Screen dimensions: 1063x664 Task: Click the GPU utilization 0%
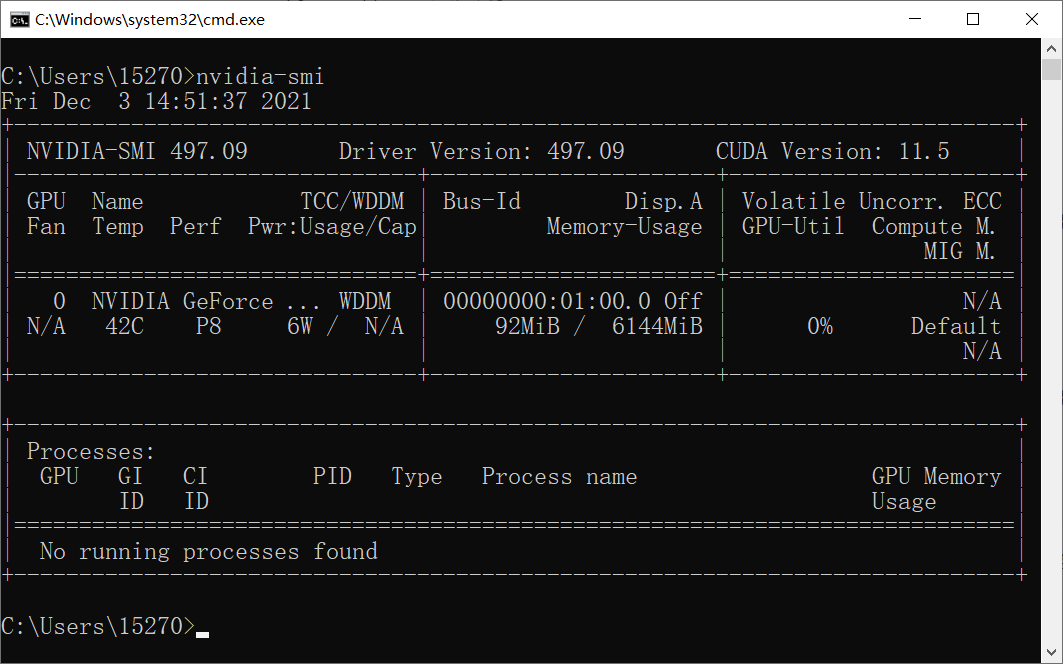point(820,326)
